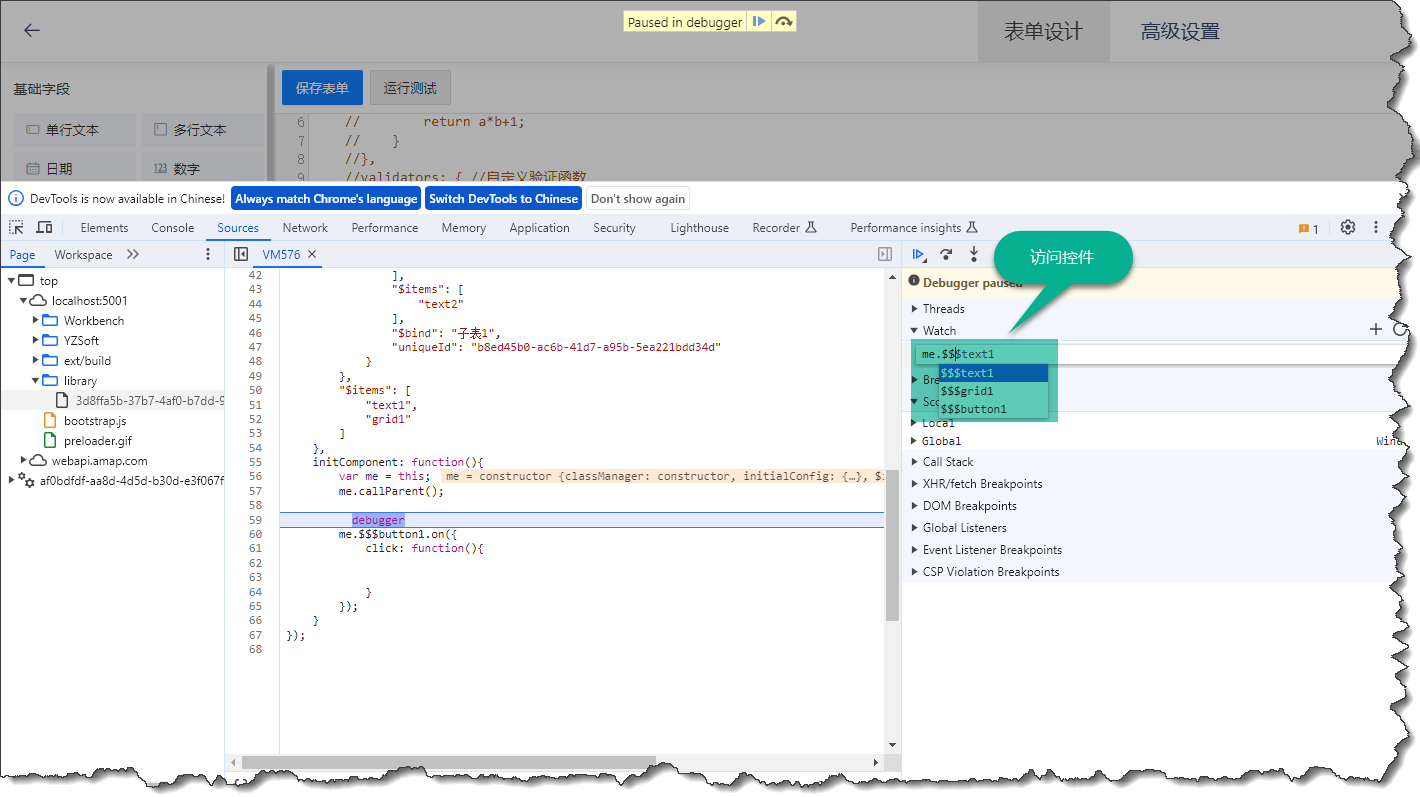This screenshot has width=1420, height=797.
Task: Hide the navigator sidebar icon
Action: (x=241, y=255)
